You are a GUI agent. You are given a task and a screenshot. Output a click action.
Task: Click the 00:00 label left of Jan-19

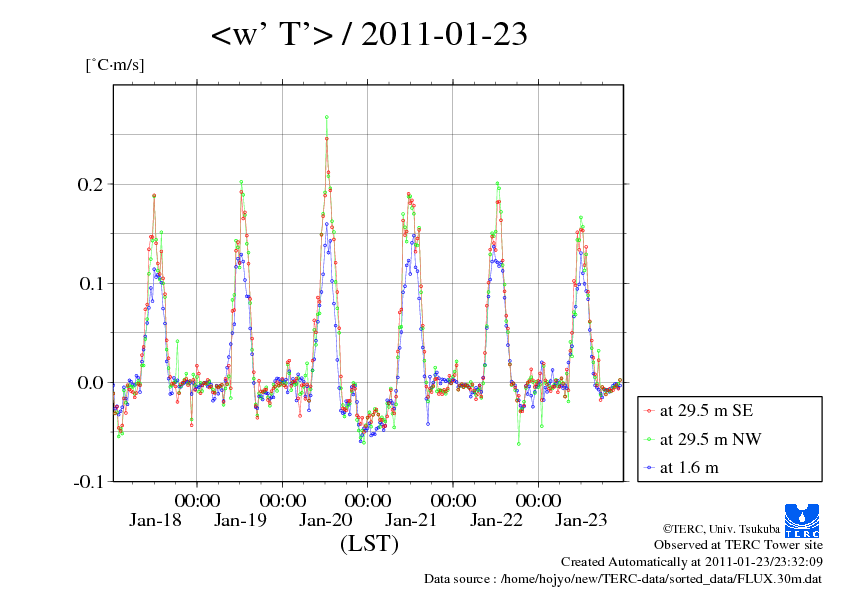(x=197, y=500)
